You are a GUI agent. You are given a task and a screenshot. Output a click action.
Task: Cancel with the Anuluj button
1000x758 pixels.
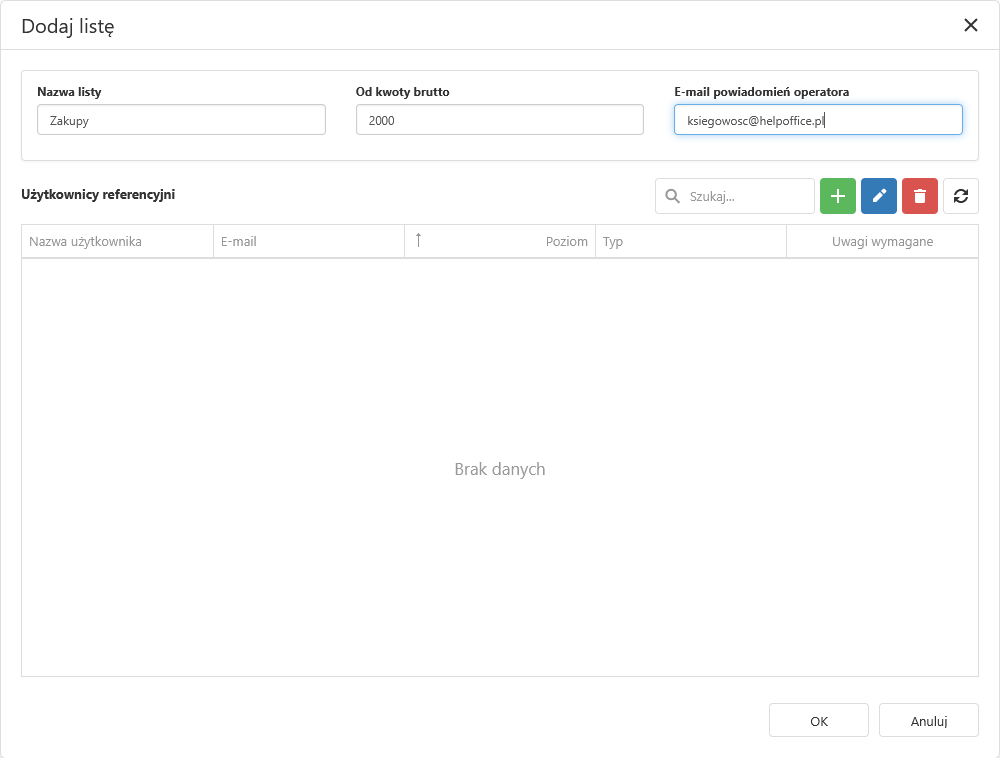click(928, 721)
